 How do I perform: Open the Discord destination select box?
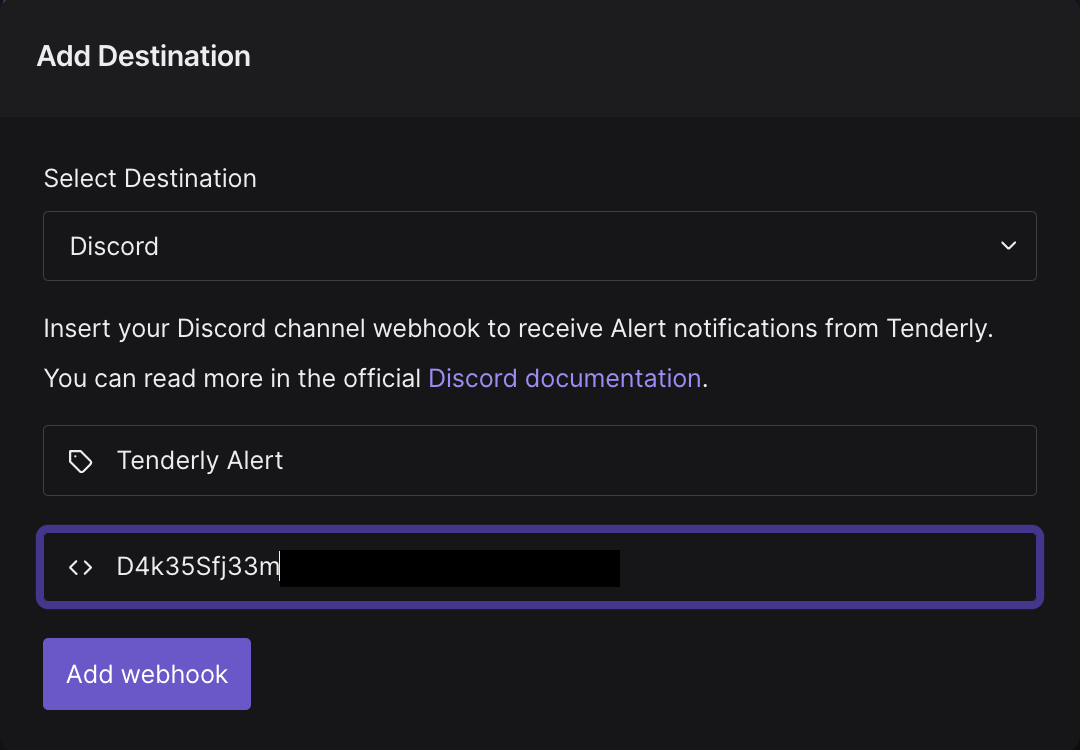point(539,246)
